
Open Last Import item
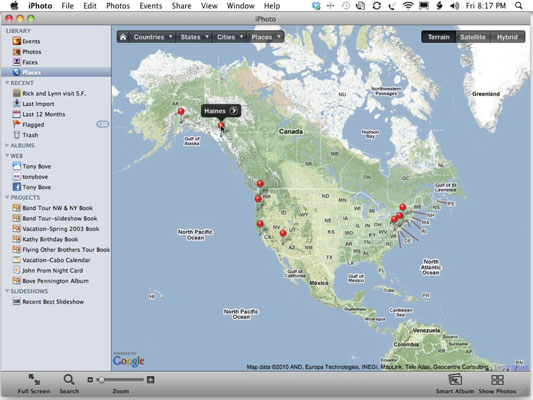pos(38,104)
